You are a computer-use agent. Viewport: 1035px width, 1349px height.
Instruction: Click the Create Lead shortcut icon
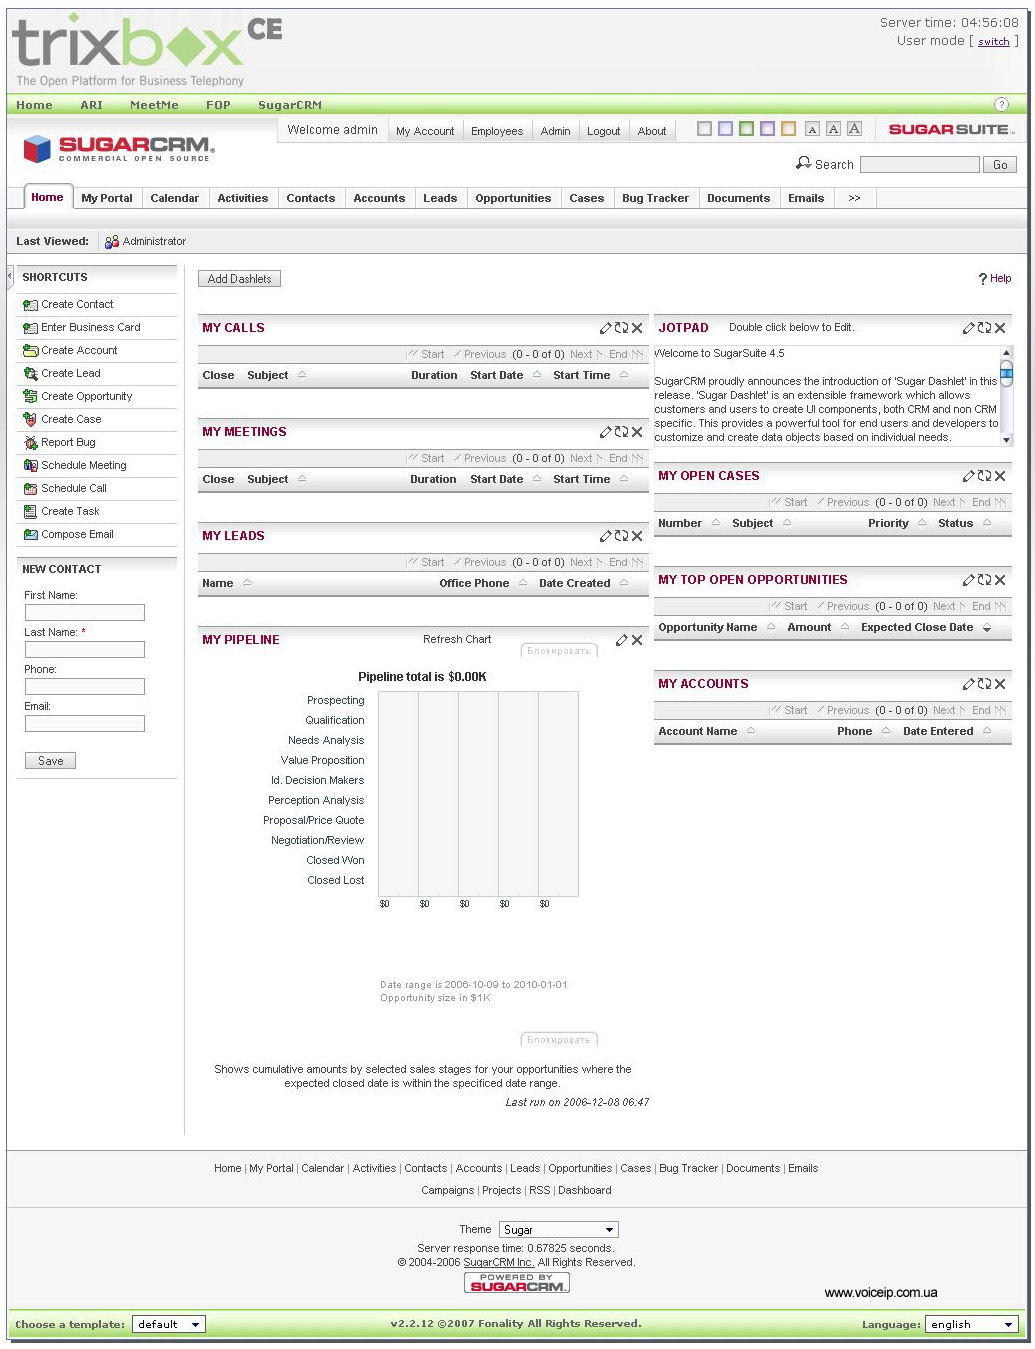pyautogui.click(x=30, y=374)
